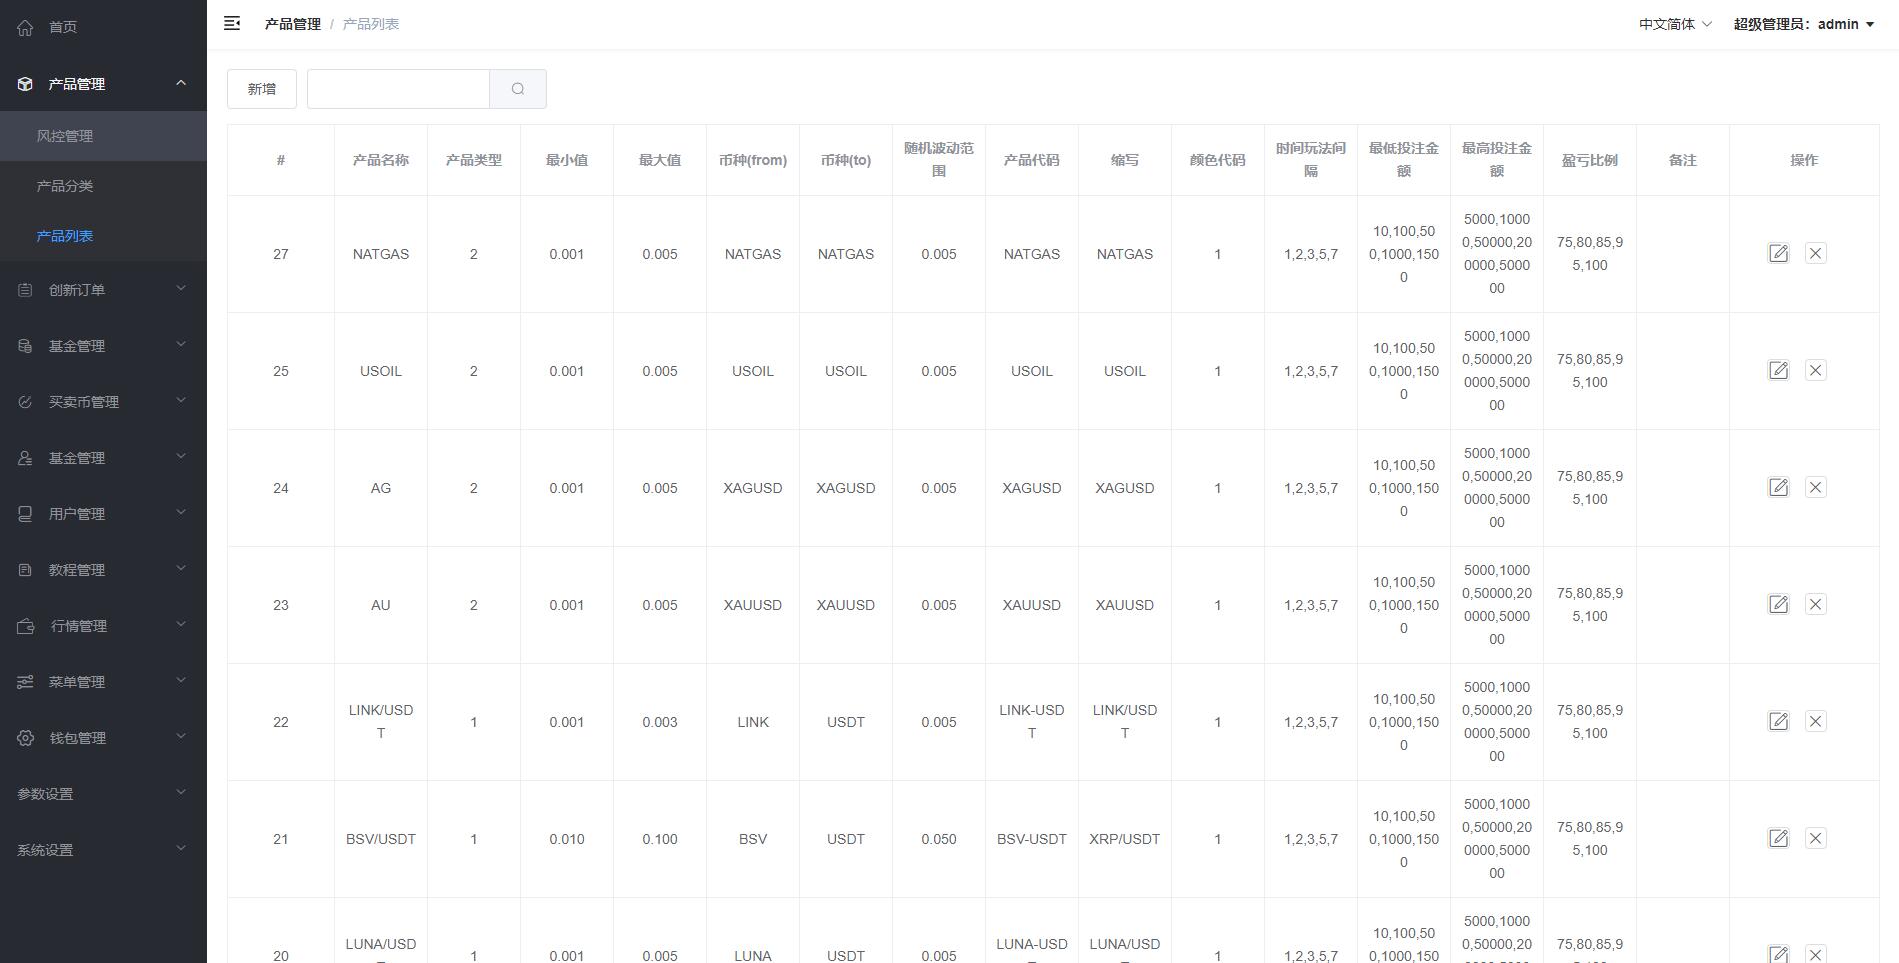Click the edit icon for NATGAS row
The width and height of the screenshot is (1899, 963).
tap(1778, 254)
